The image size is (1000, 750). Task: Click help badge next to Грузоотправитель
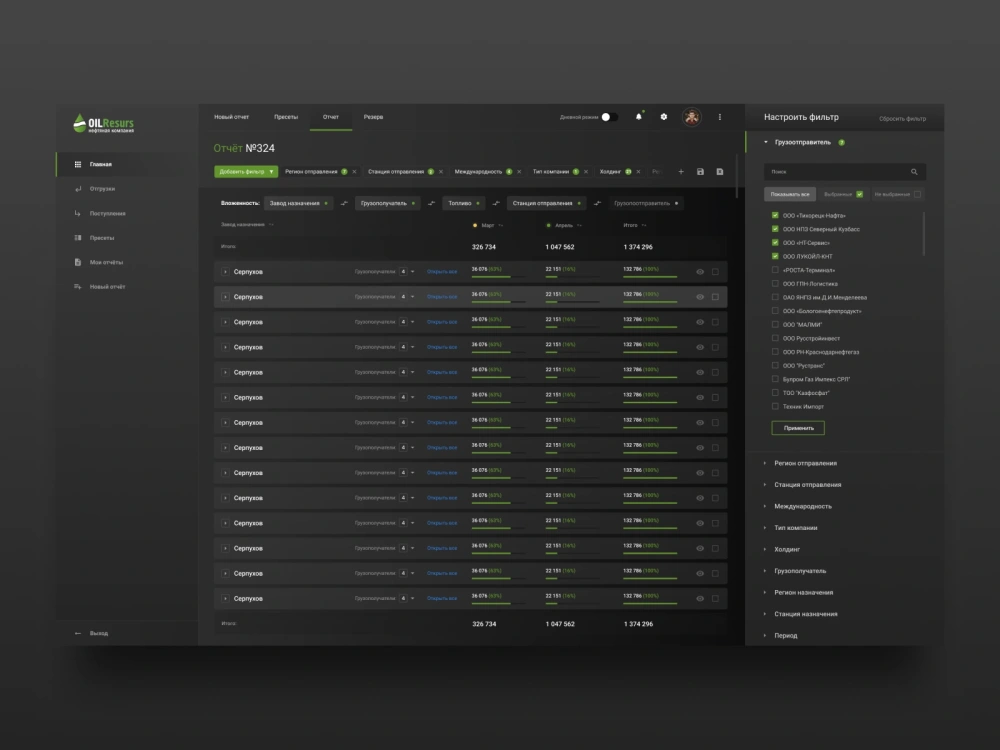[x=842, y=142]
